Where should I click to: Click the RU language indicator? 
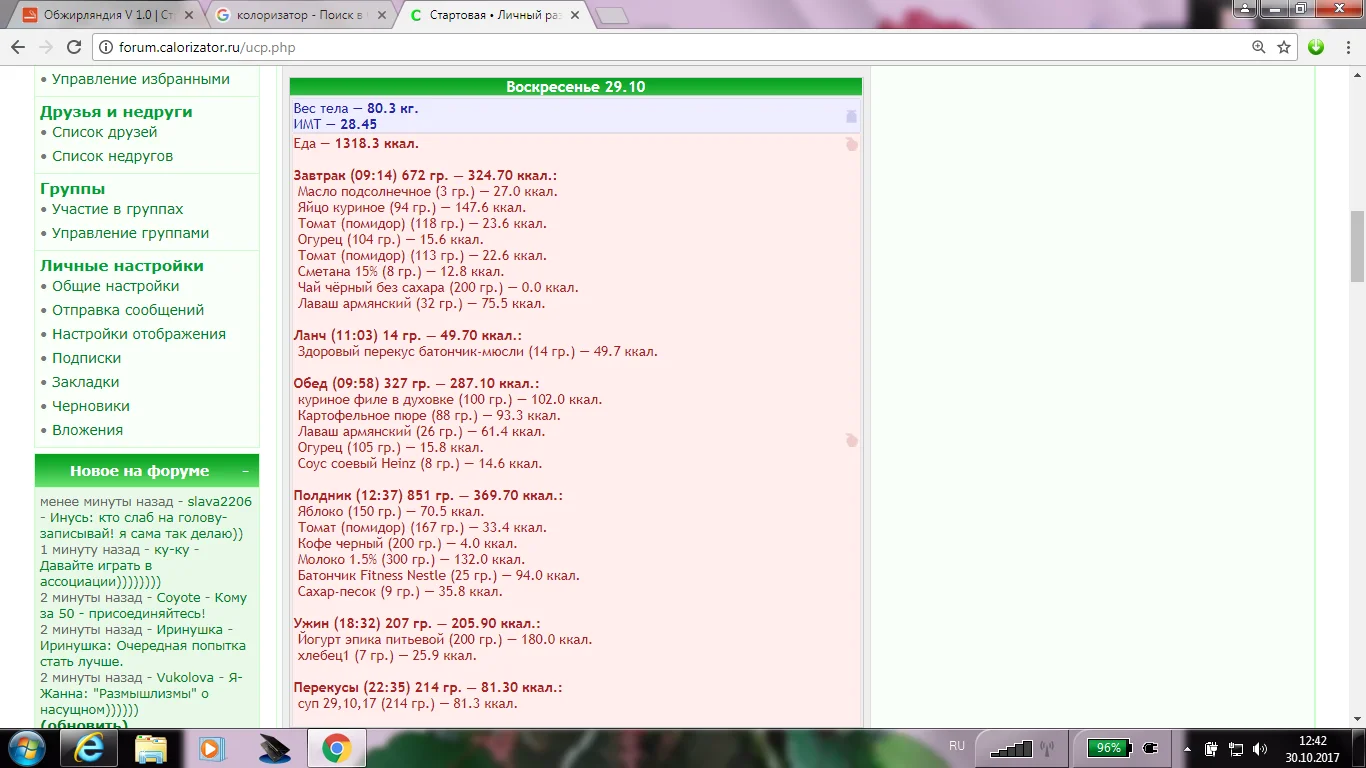click(957, 746)
